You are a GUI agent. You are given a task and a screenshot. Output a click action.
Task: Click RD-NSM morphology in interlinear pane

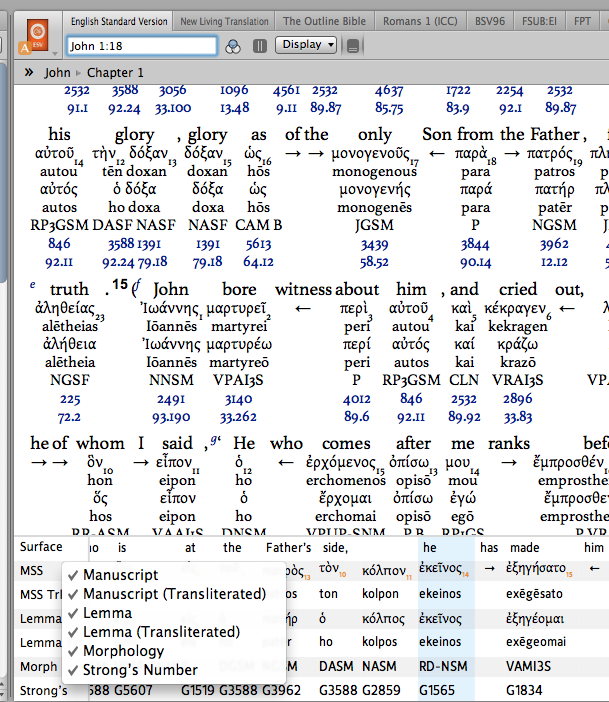(x=443, y=666)
